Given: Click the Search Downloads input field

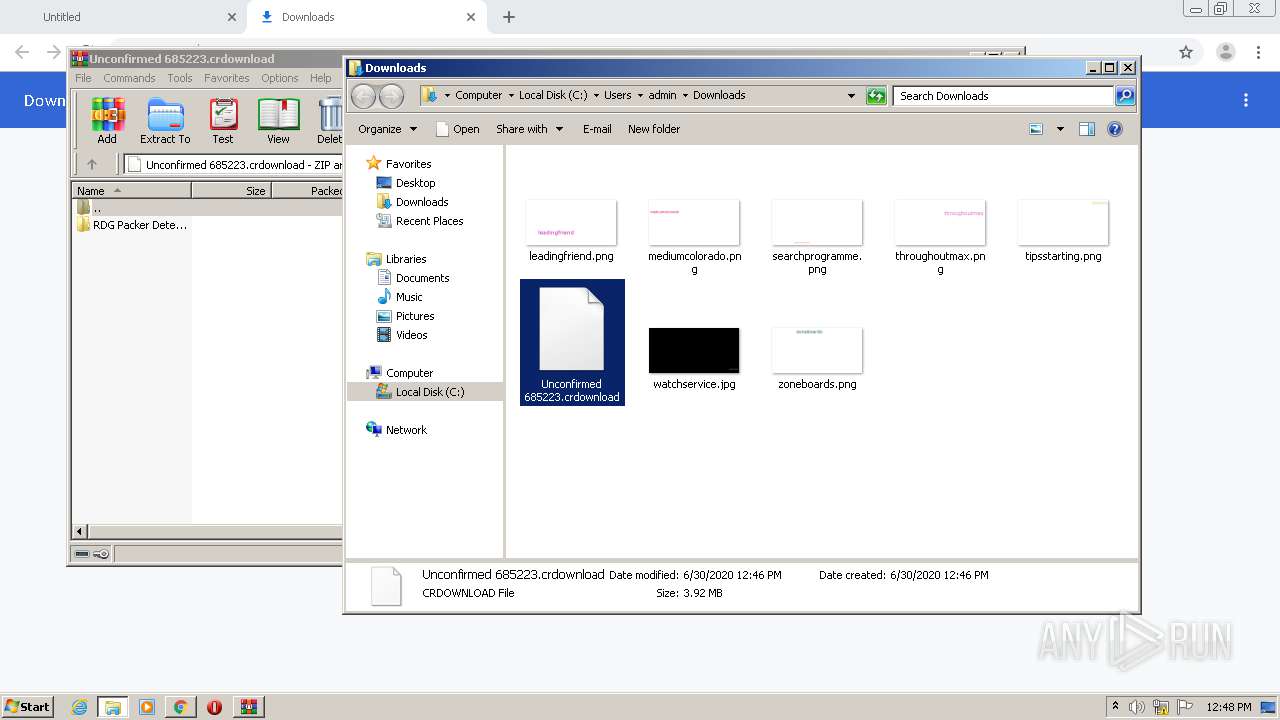Looking at the screenshot, I should (1003, 96).
